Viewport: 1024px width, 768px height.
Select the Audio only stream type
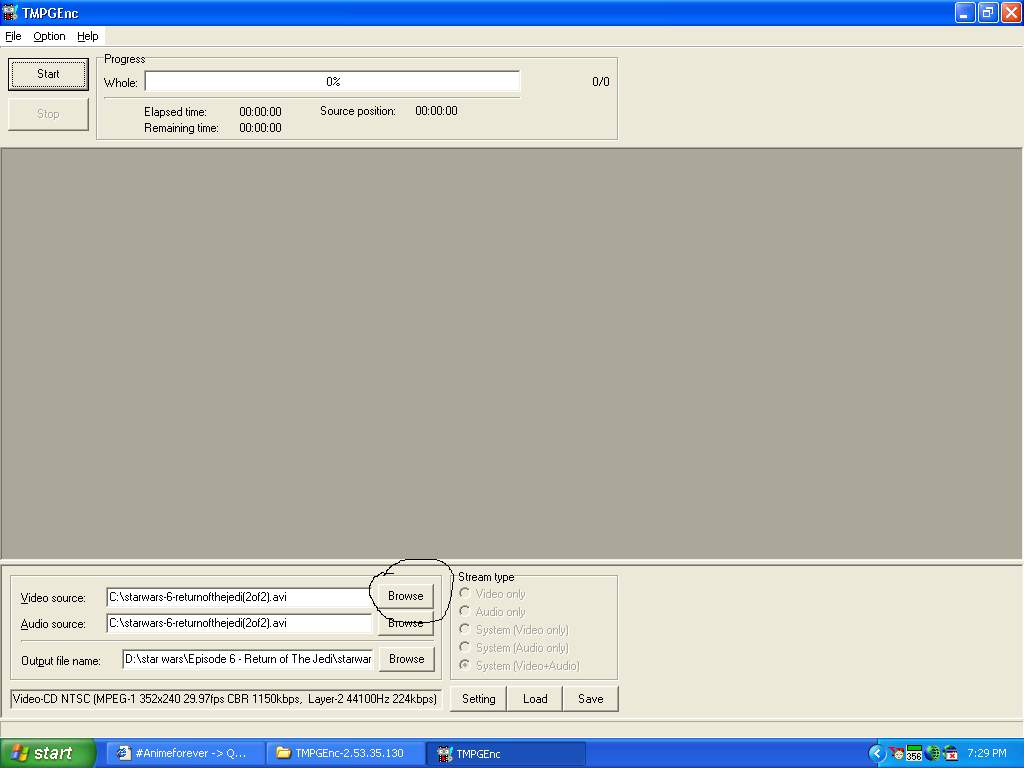click(x=463, y=611)
